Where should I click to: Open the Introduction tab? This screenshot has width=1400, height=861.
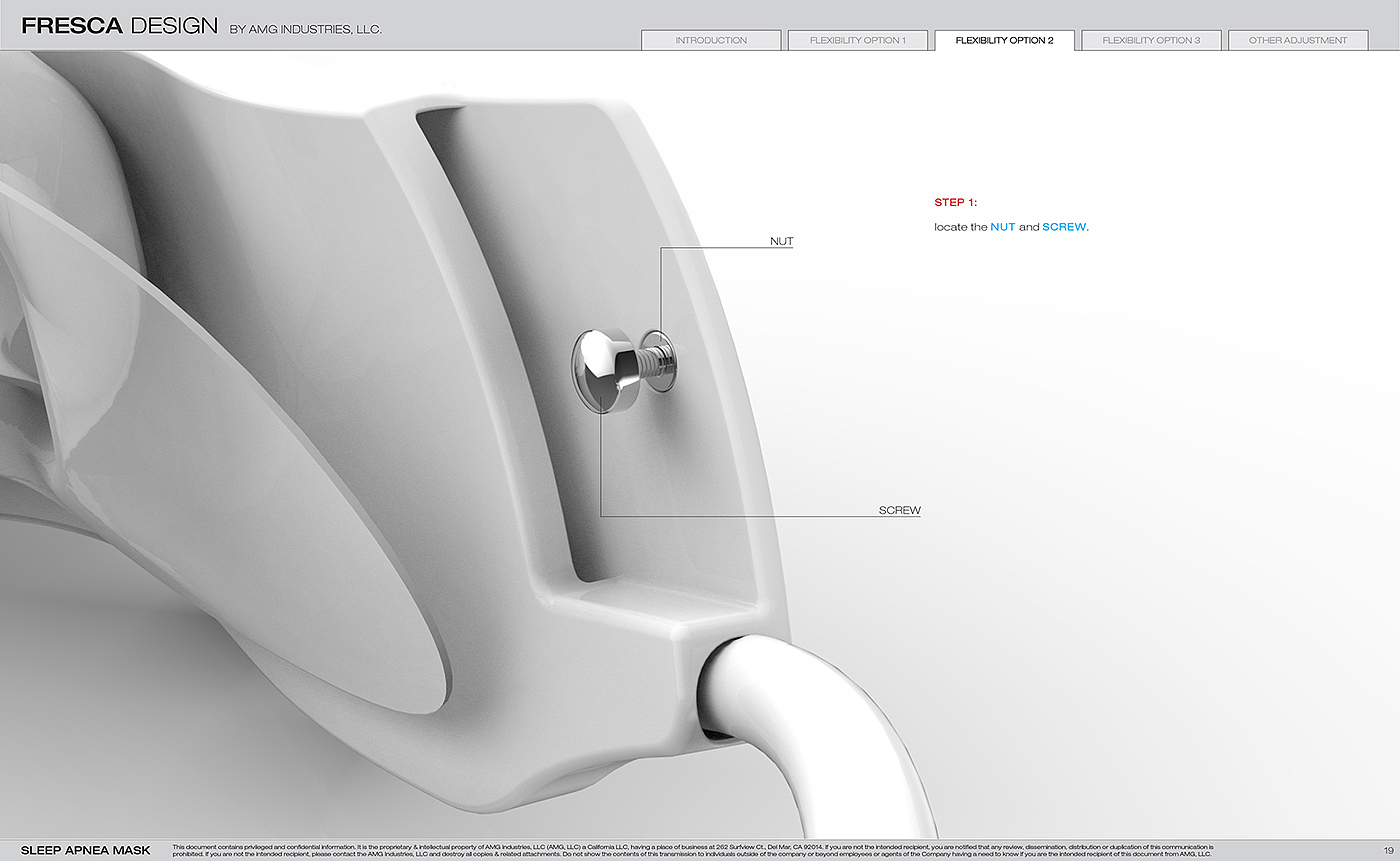click(711, 41)
